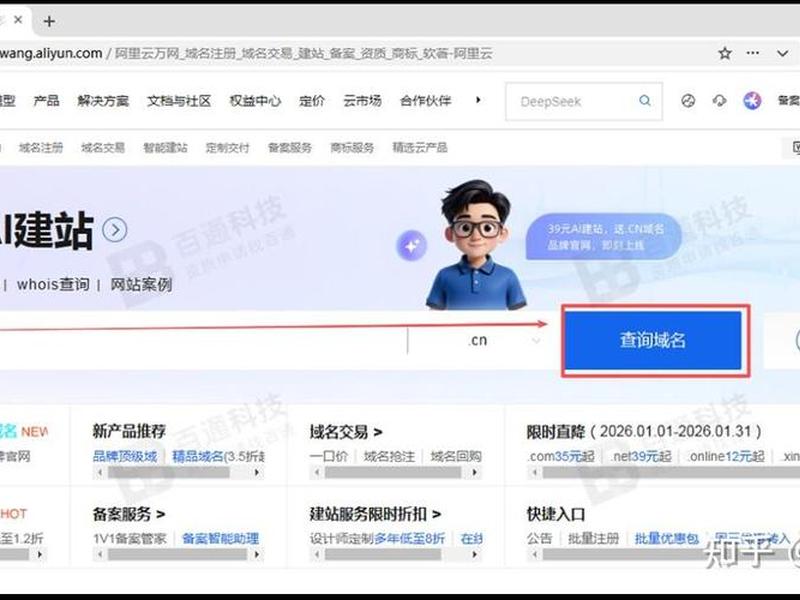Open the whois查询 link
Screen dimensions: 800x600
point(53,284)
